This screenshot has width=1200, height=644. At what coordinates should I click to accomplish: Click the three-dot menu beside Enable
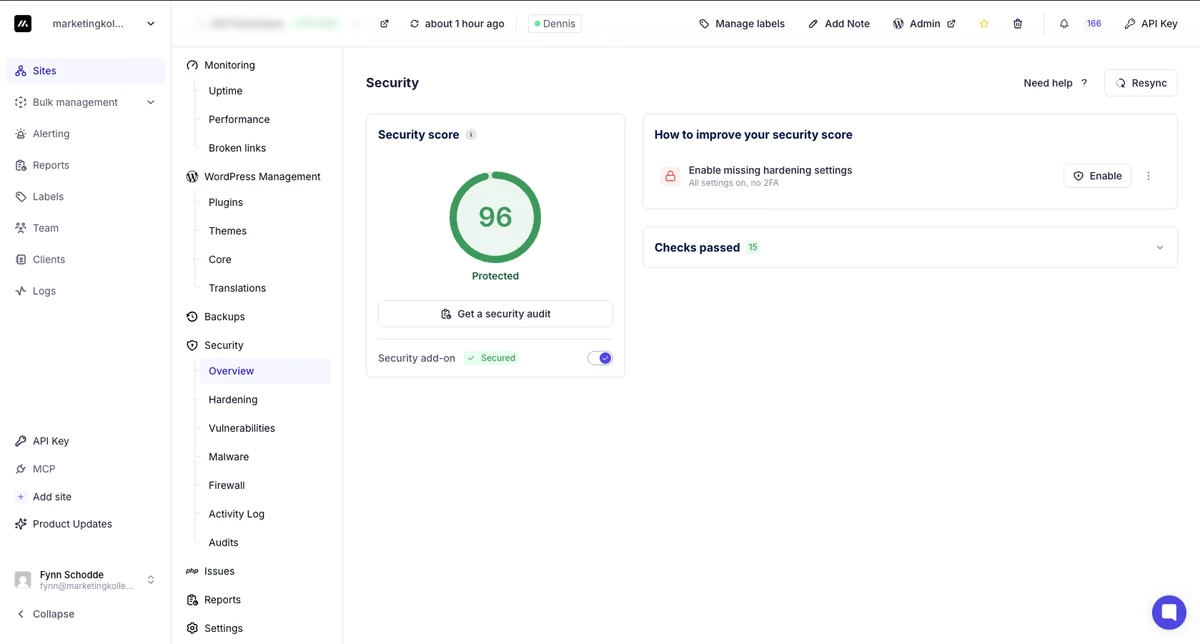[1148, 176]
